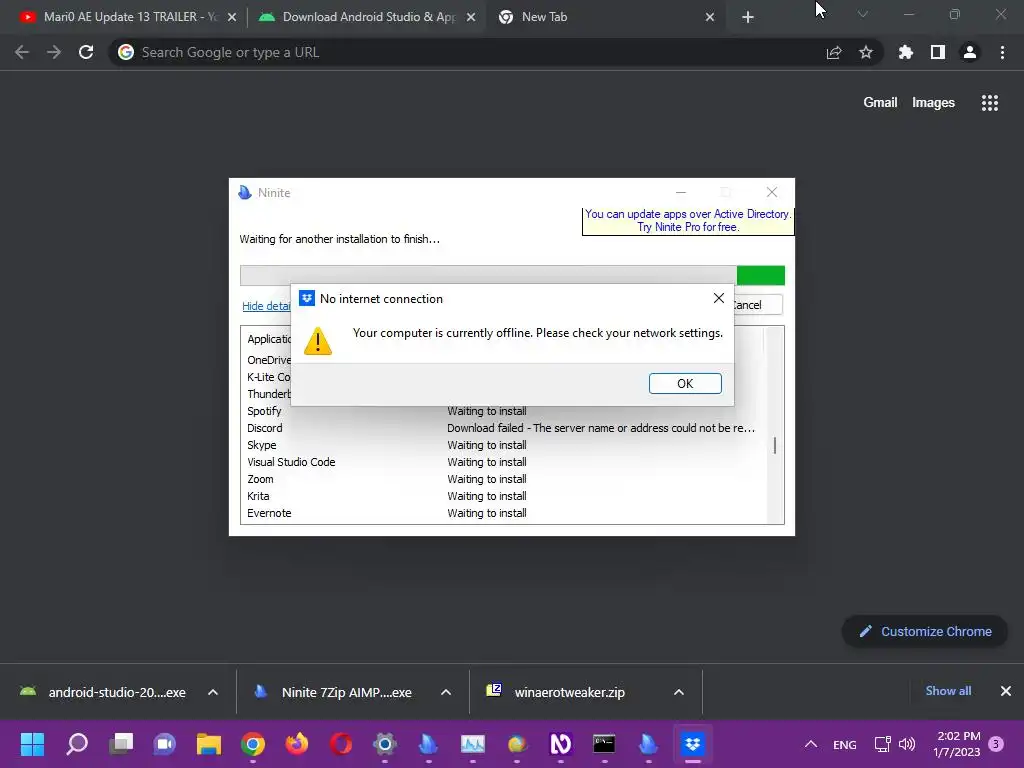This screenshot has width=1024, height=768.
Task: Click the Ninite progress bar
Action: pos(513,276)
